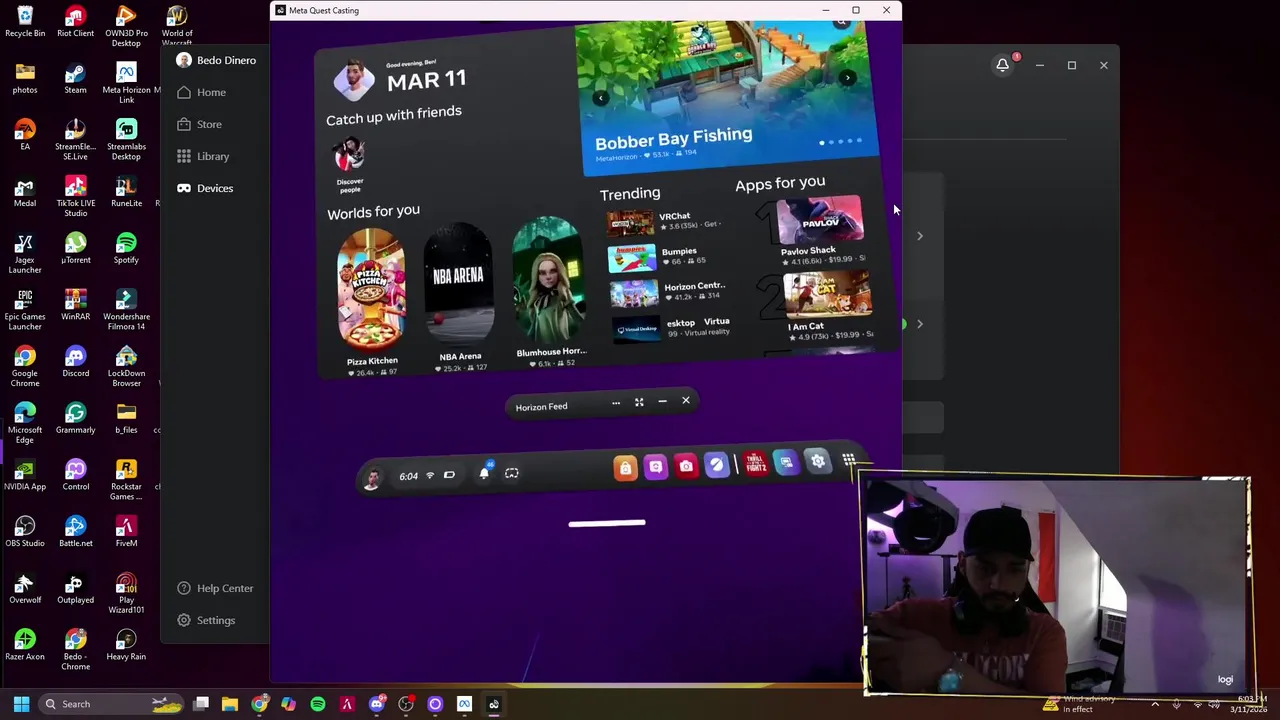Screen dimensions: 1280x720
Task: Open the Horizon Feed three-dots options
Action: (616, 403)
